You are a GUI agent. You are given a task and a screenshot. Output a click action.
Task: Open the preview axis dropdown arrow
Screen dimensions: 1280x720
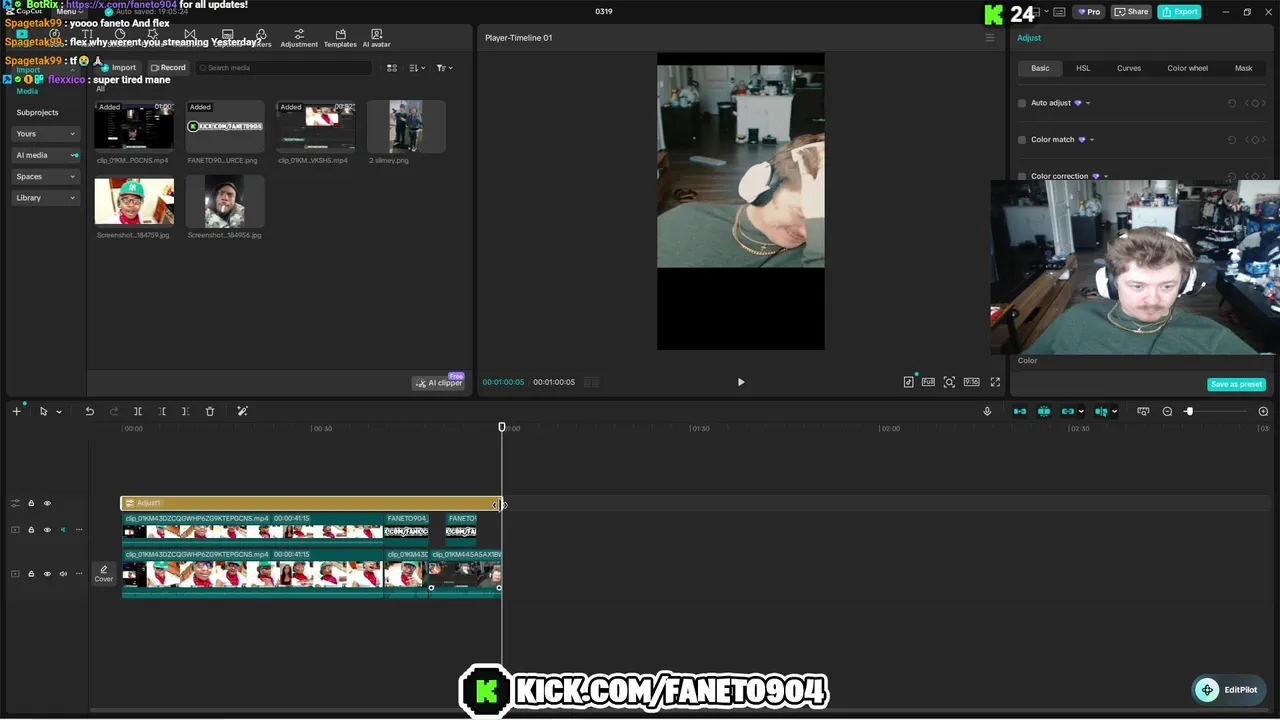point(1114,412)
